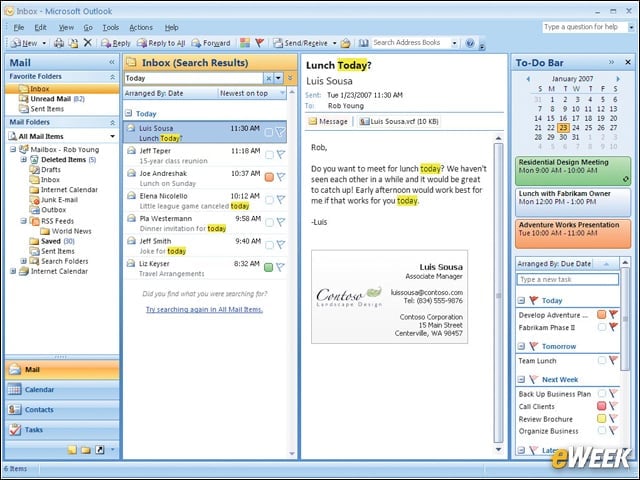Collapse the Favorite Folders section

click(112, 77)
